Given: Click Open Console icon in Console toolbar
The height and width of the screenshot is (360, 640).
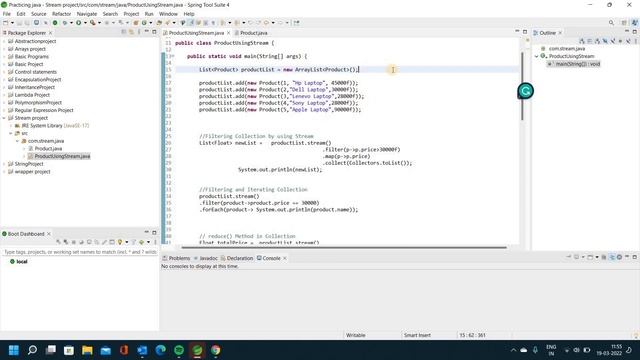Looking at the screenshot, I should pyautogui.click(x=590, y=257).
